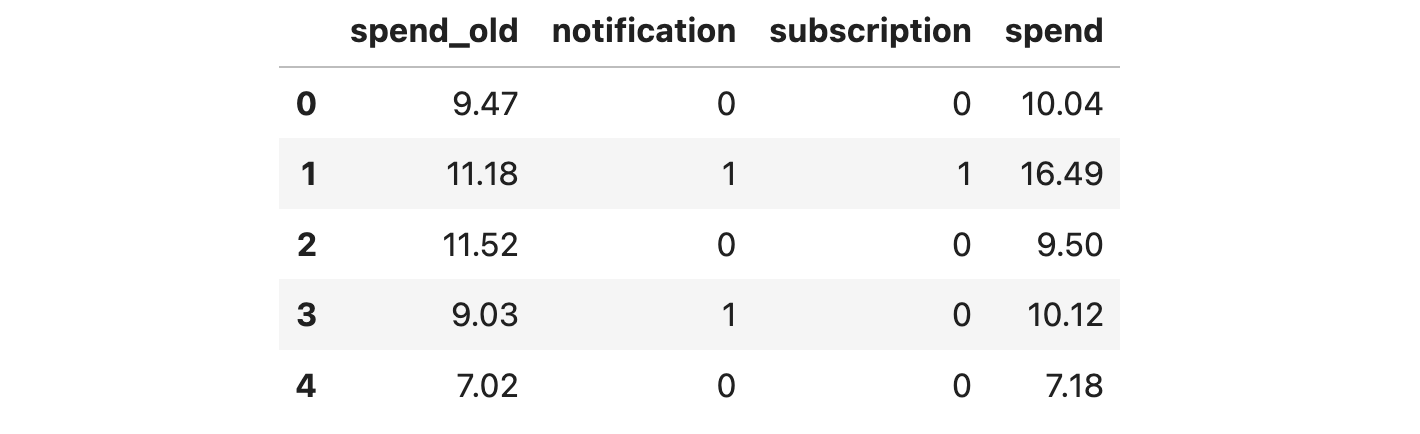Select row index 1
This screenshot has height=434, width=1420.
click(x=307, y=174)
